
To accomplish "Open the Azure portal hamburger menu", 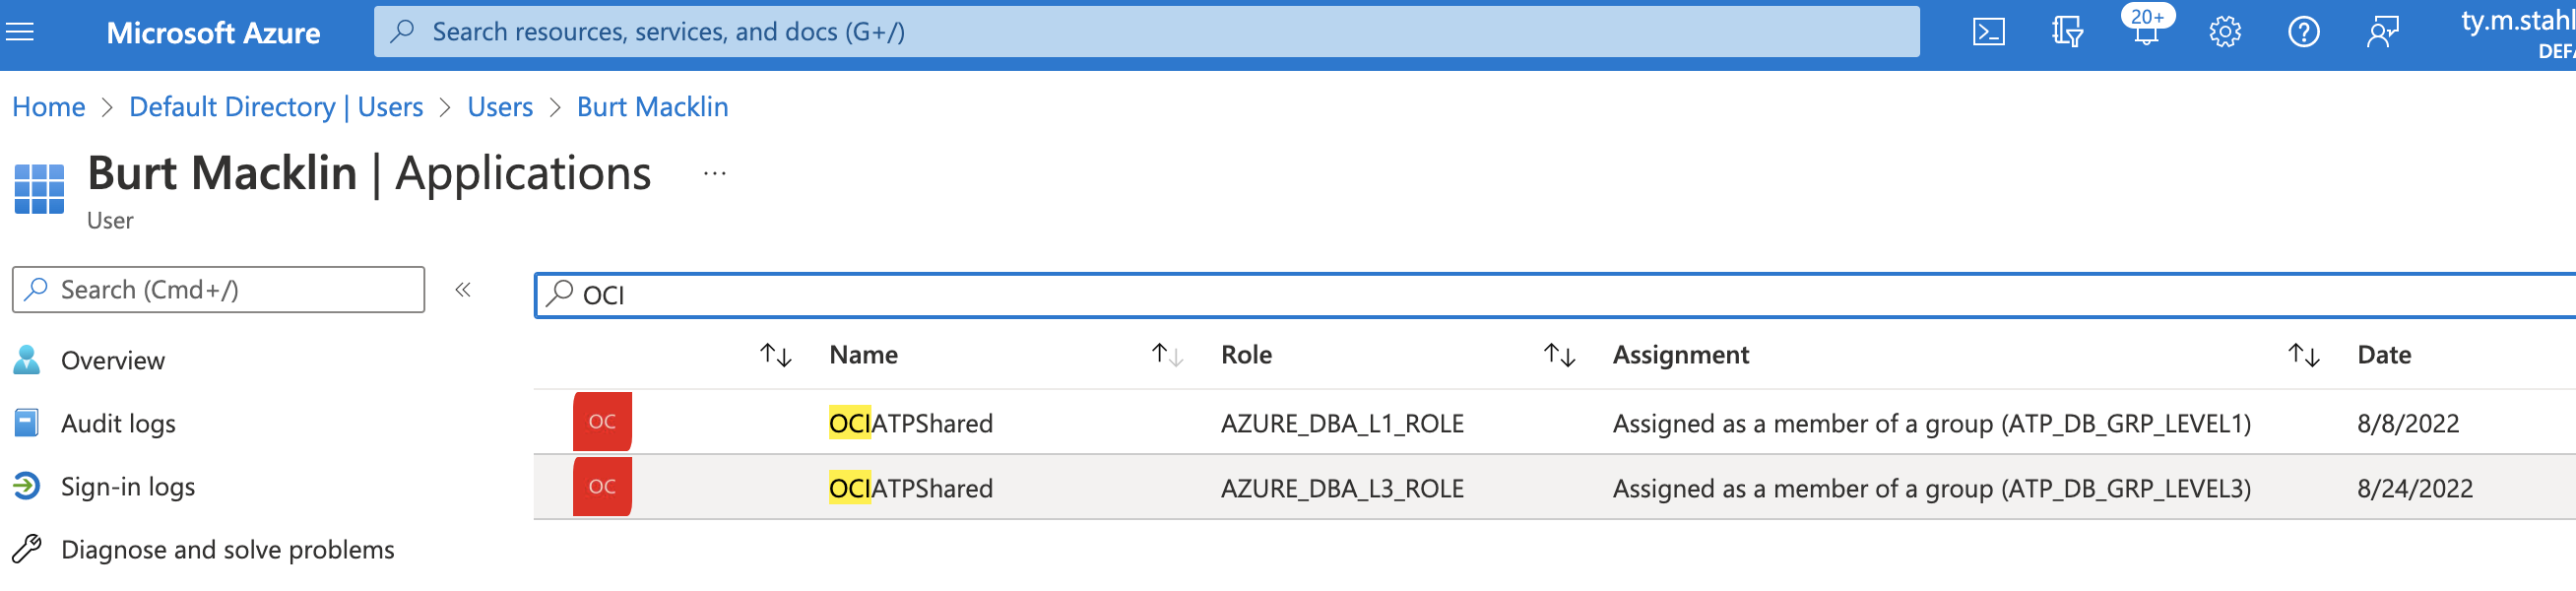I will (x=20, y=32).
